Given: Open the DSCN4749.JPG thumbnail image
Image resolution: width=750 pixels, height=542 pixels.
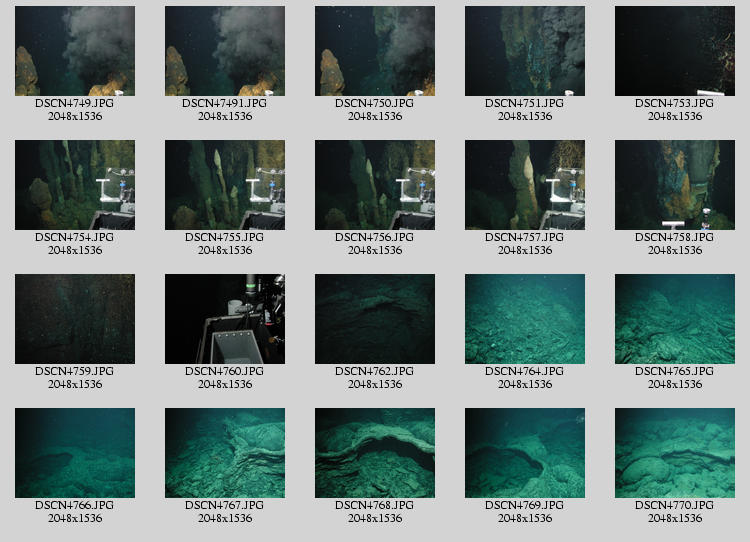Looking at the screenshot, I should click(x=75, y=51).
